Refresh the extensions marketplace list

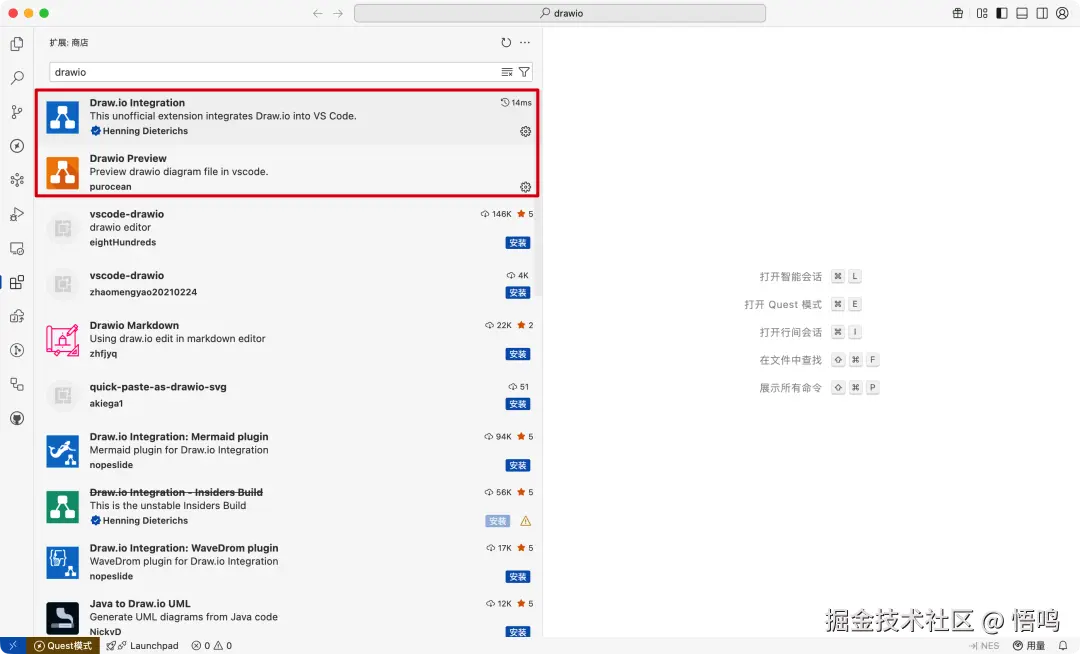coord(506,43)
